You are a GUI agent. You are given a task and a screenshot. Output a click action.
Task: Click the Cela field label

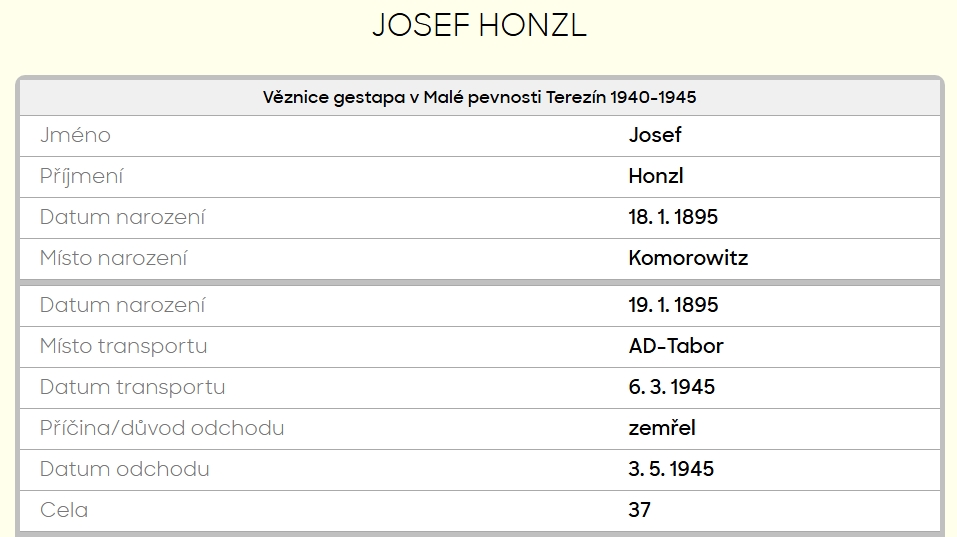coord(64,510)
